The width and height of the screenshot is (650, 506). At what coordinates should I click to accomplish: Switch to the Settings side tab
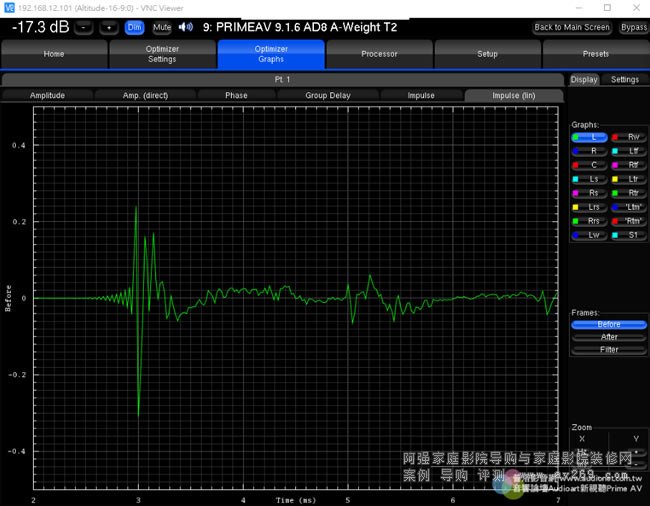click(625, 79)
